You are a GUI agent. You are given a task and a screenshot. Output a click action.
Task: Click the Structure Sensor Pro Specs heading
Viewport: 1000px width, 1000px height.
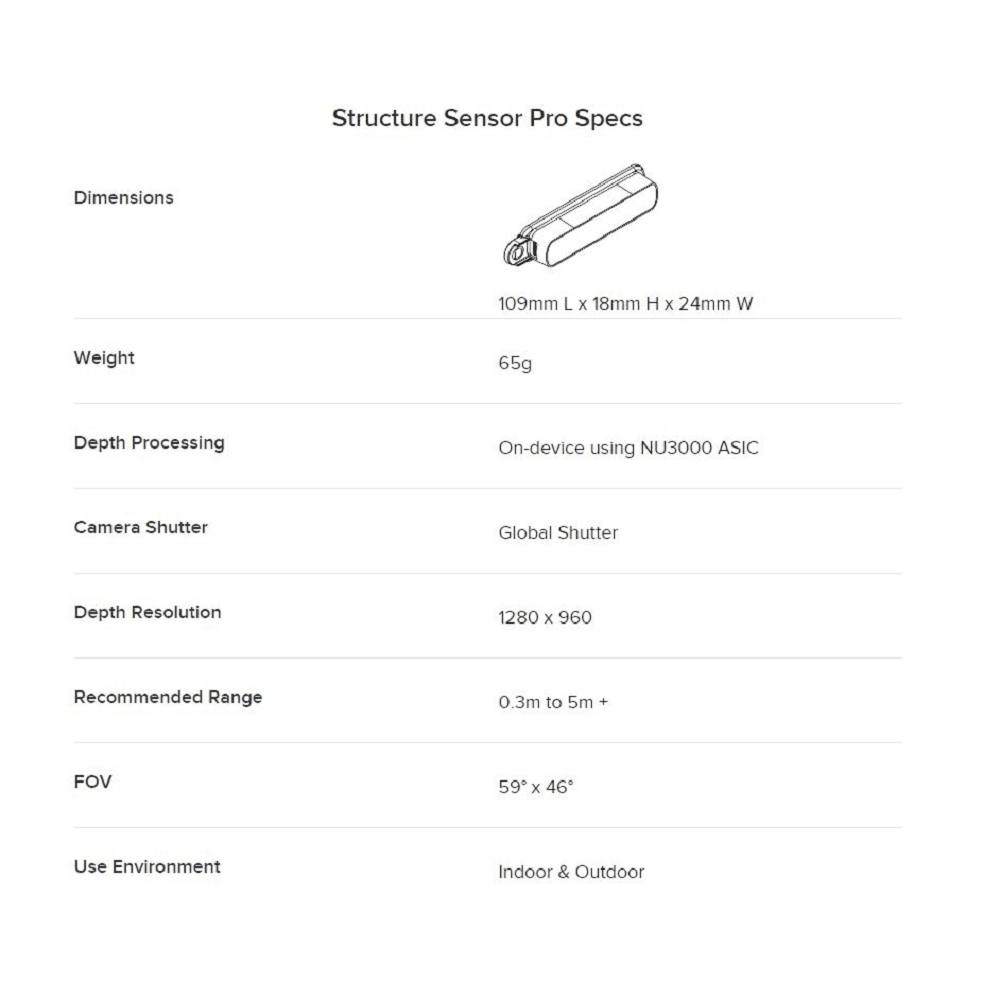click(x=486, y=118)
